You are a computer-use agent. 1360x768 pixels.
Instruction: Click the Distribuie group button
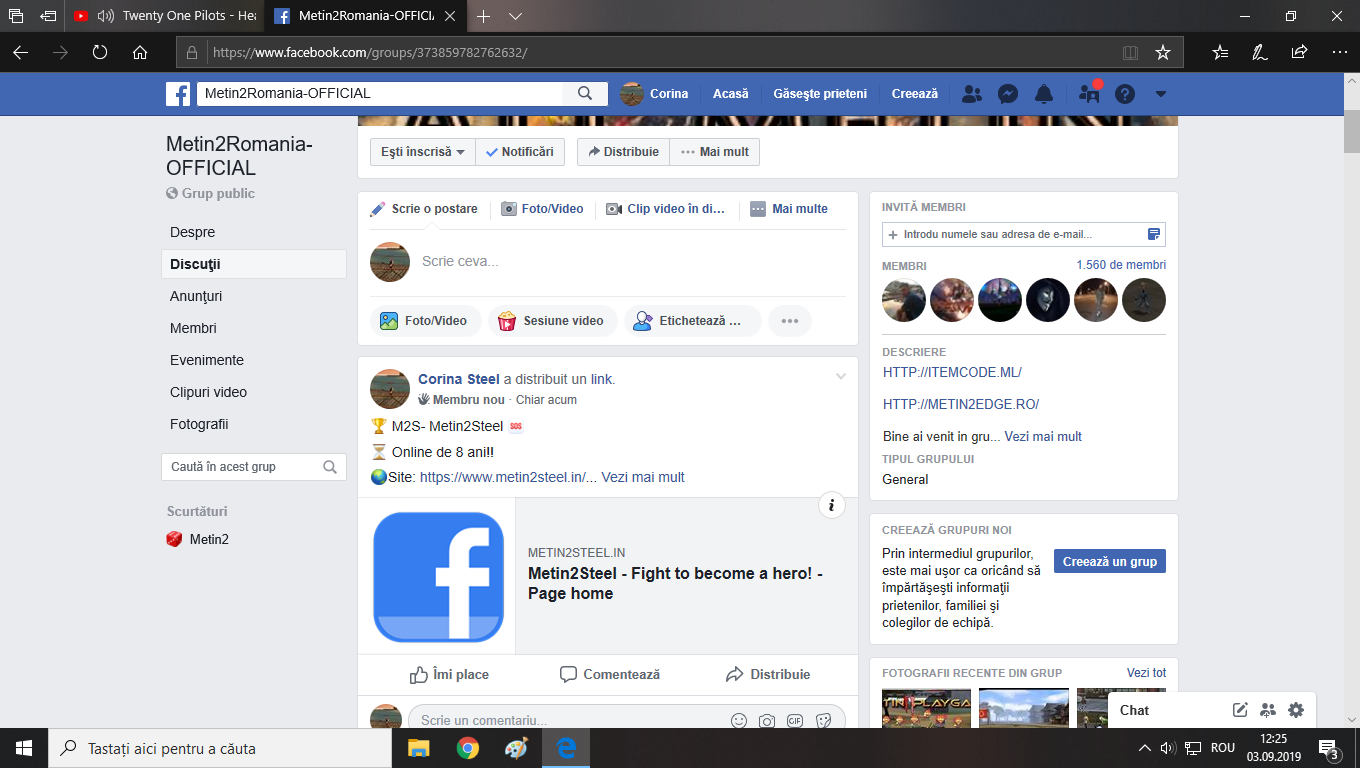pos(623,152)
